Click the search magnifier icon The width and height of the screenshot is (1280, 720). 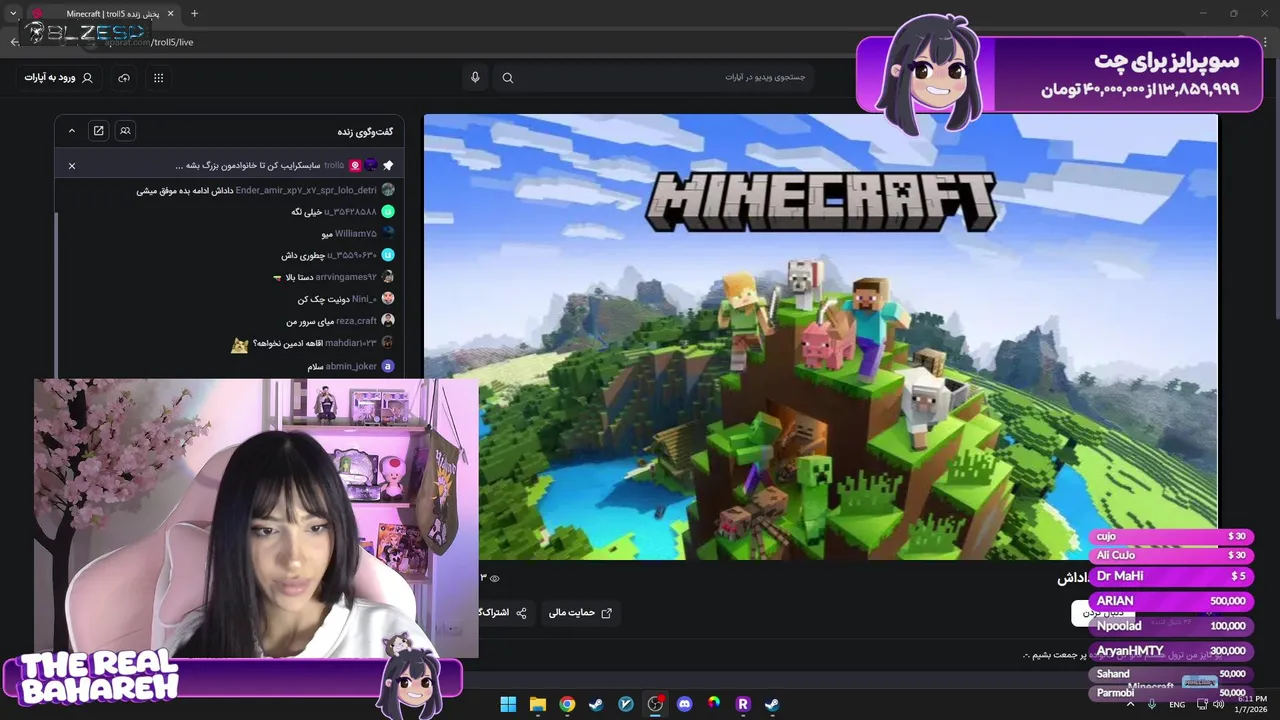pyautogui.click(x=508, y=78)
